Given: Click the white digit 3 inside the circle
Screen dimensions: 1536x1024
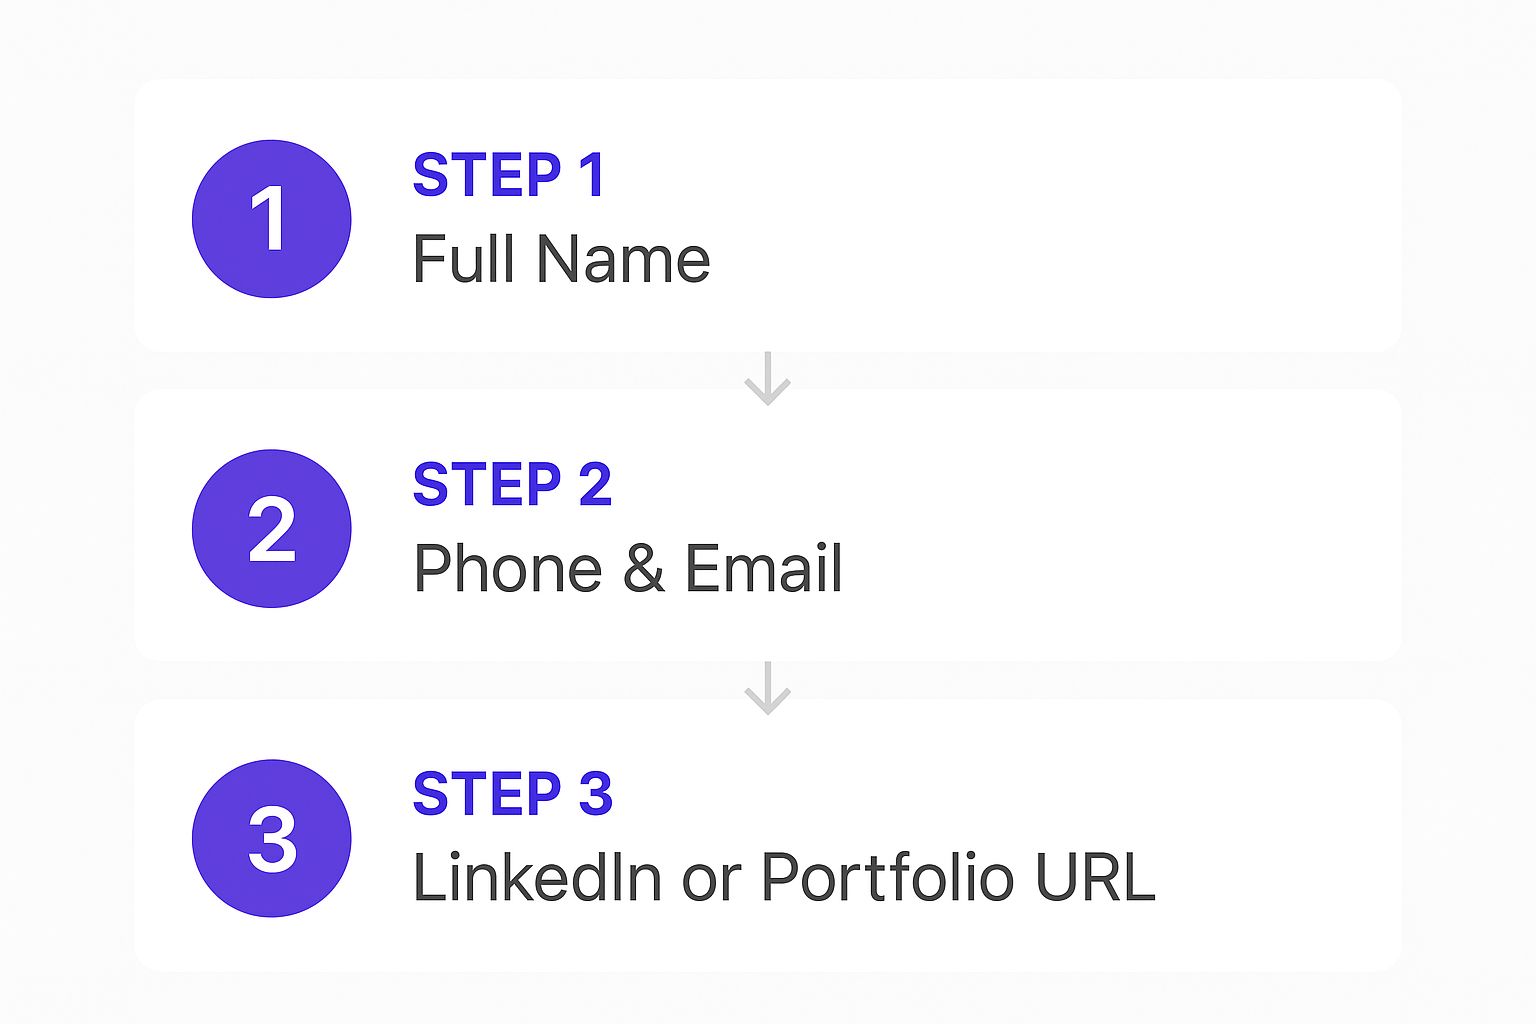Looking at the screenshot, I should 272,839.
